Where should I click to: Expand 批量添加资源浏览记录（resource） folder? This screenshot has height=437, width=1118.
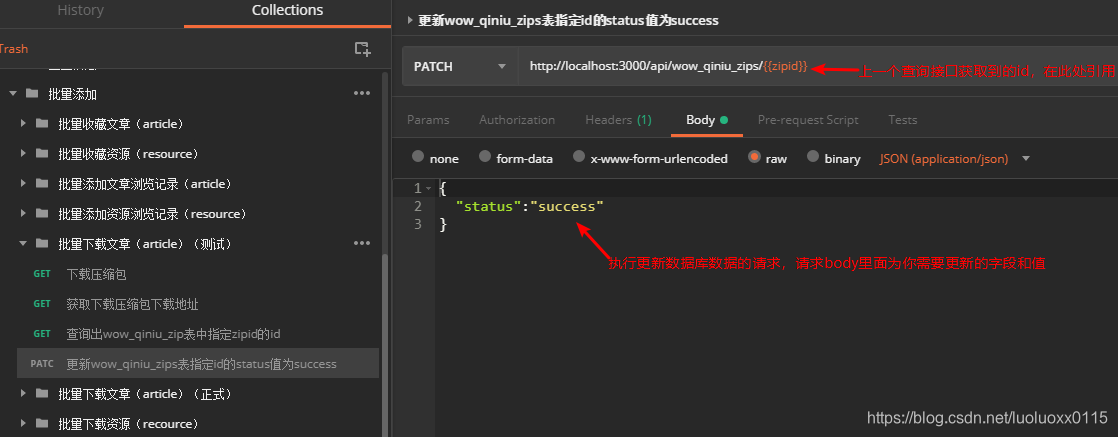(x=24, y=213)
